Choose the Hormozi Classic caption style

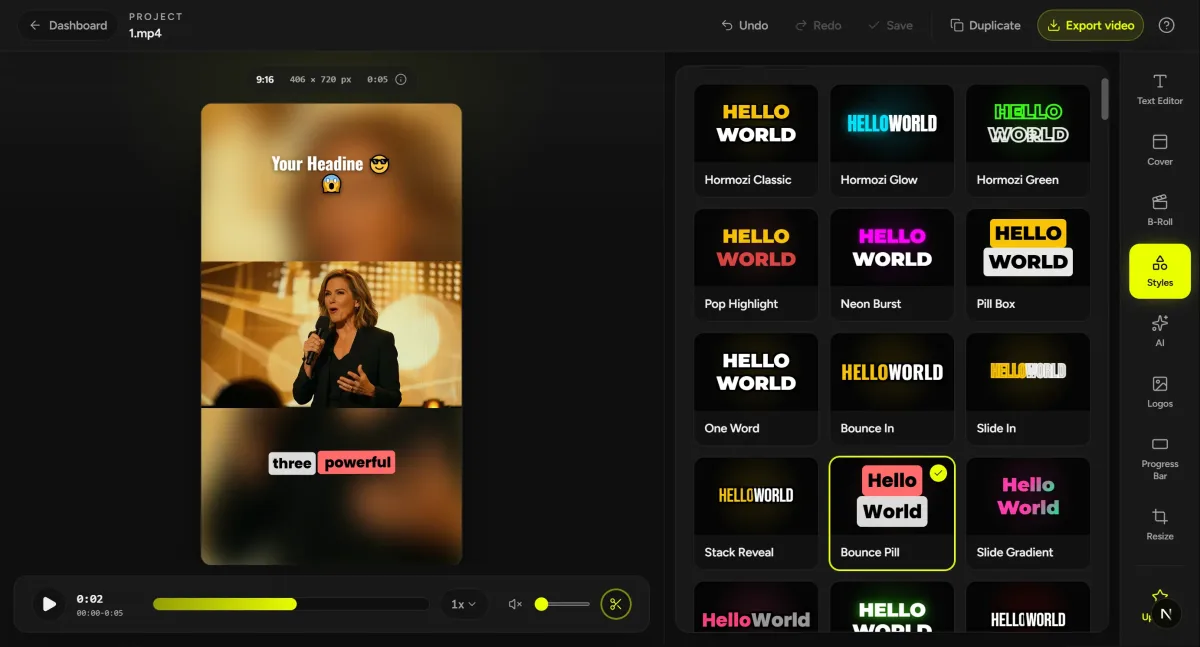(756, 140)
